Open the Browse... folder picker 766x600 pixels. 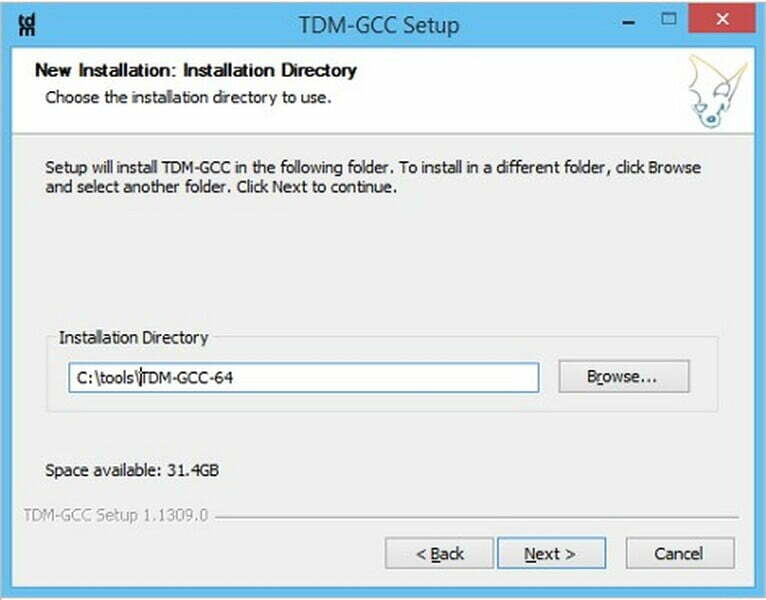pos(624,376)
